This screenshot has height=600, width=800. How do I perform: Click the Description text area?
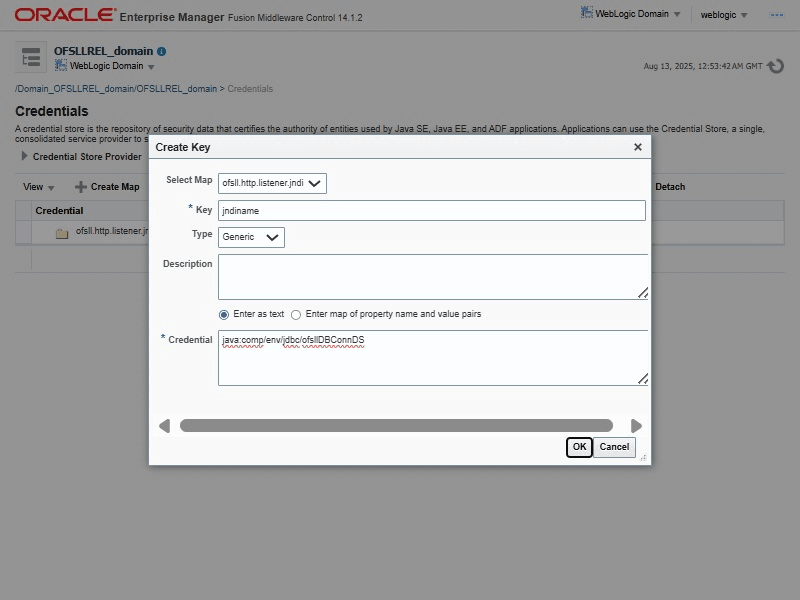tap(433, 277)
